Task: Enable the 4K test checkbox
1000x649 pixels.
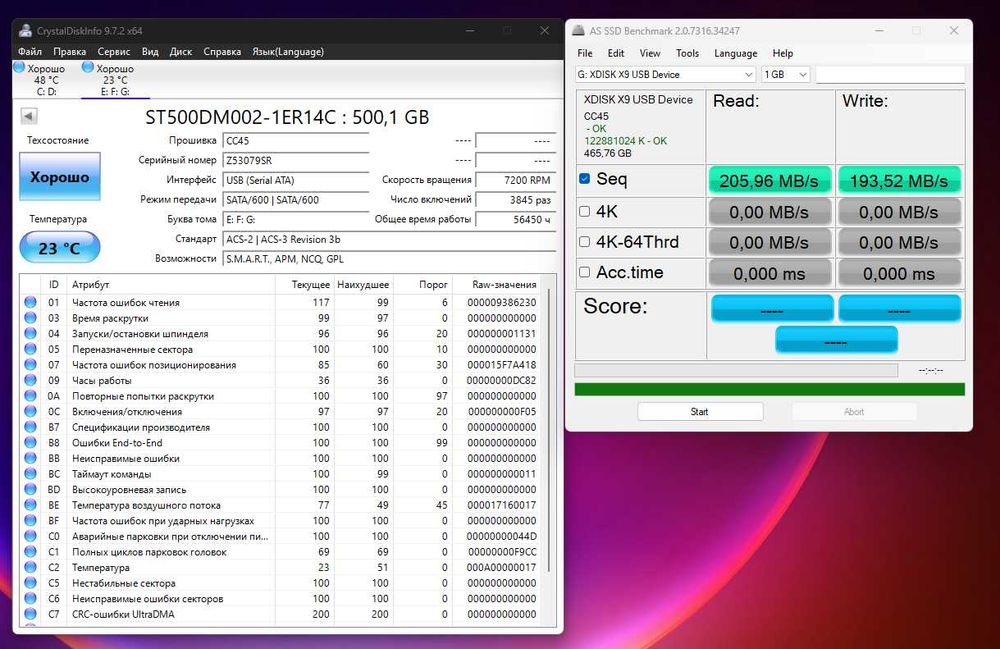Action: coord(584,211)
